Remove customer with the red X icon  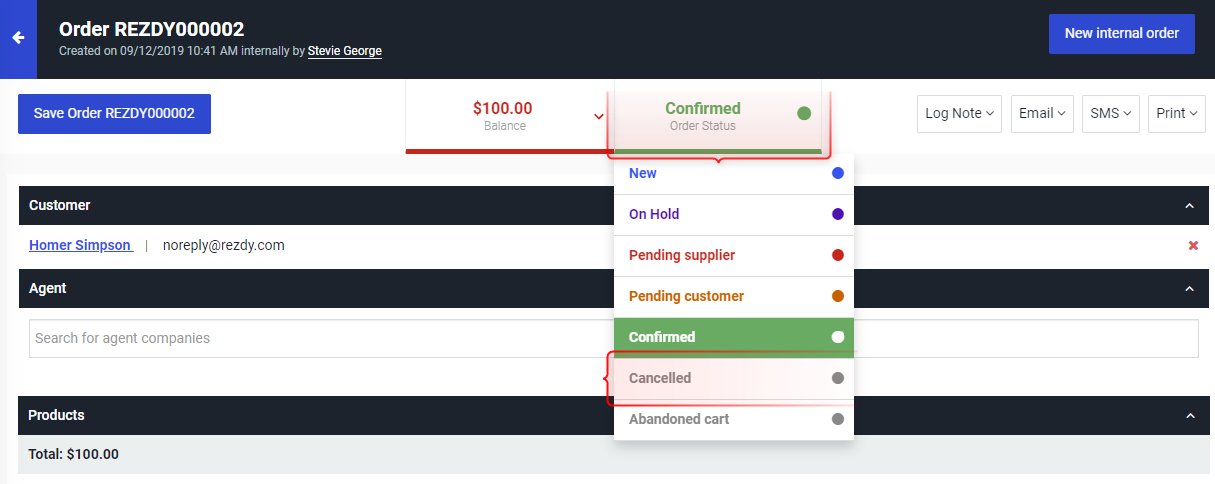click(1193, 245)
